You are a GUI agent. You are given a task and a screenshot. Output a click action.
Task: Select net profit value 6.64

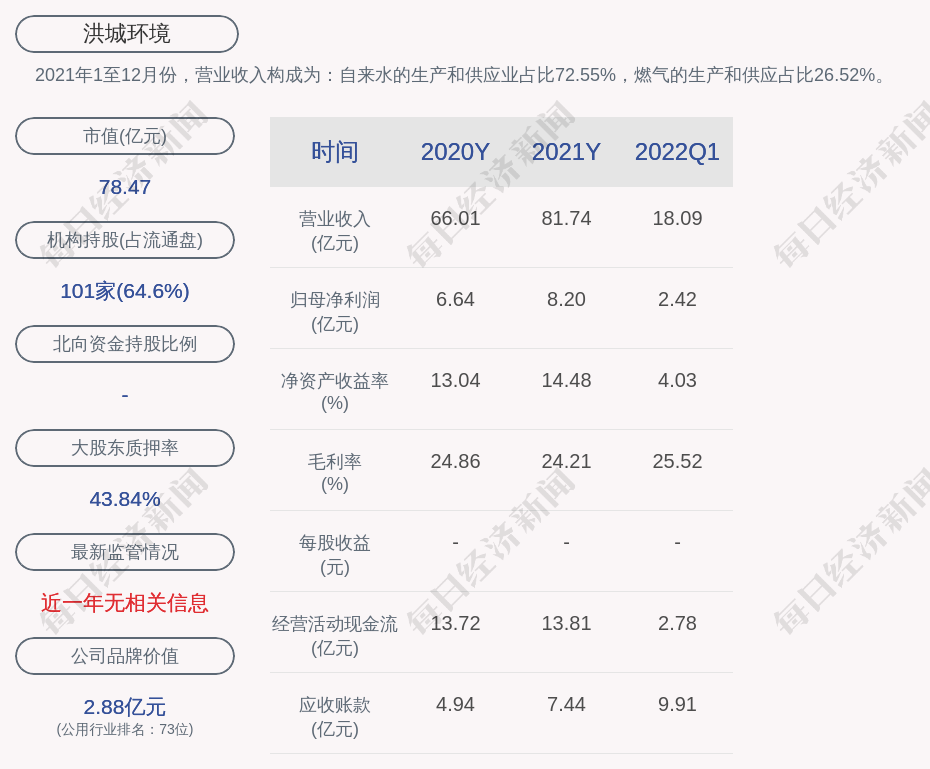coord(455,299)
